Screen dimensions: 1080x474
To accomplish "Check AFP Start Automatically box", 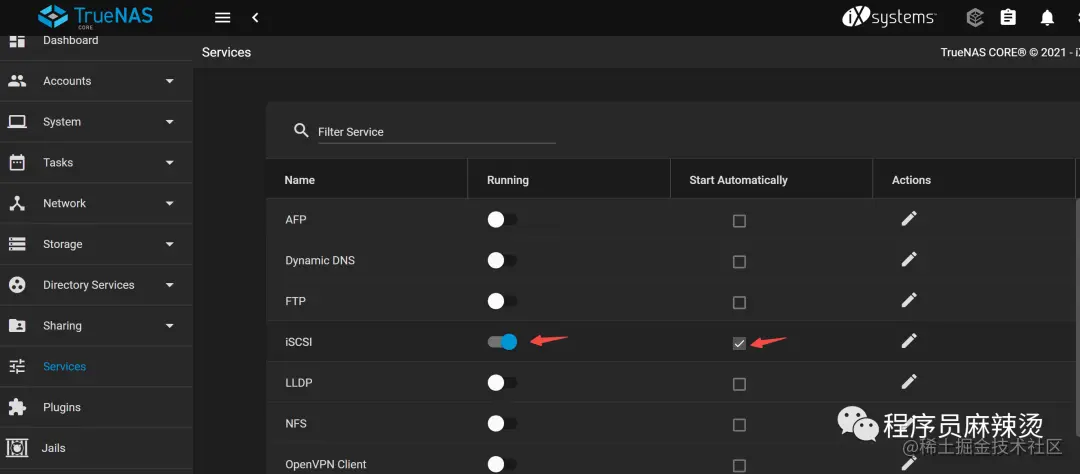I will [x=739, y=221].
